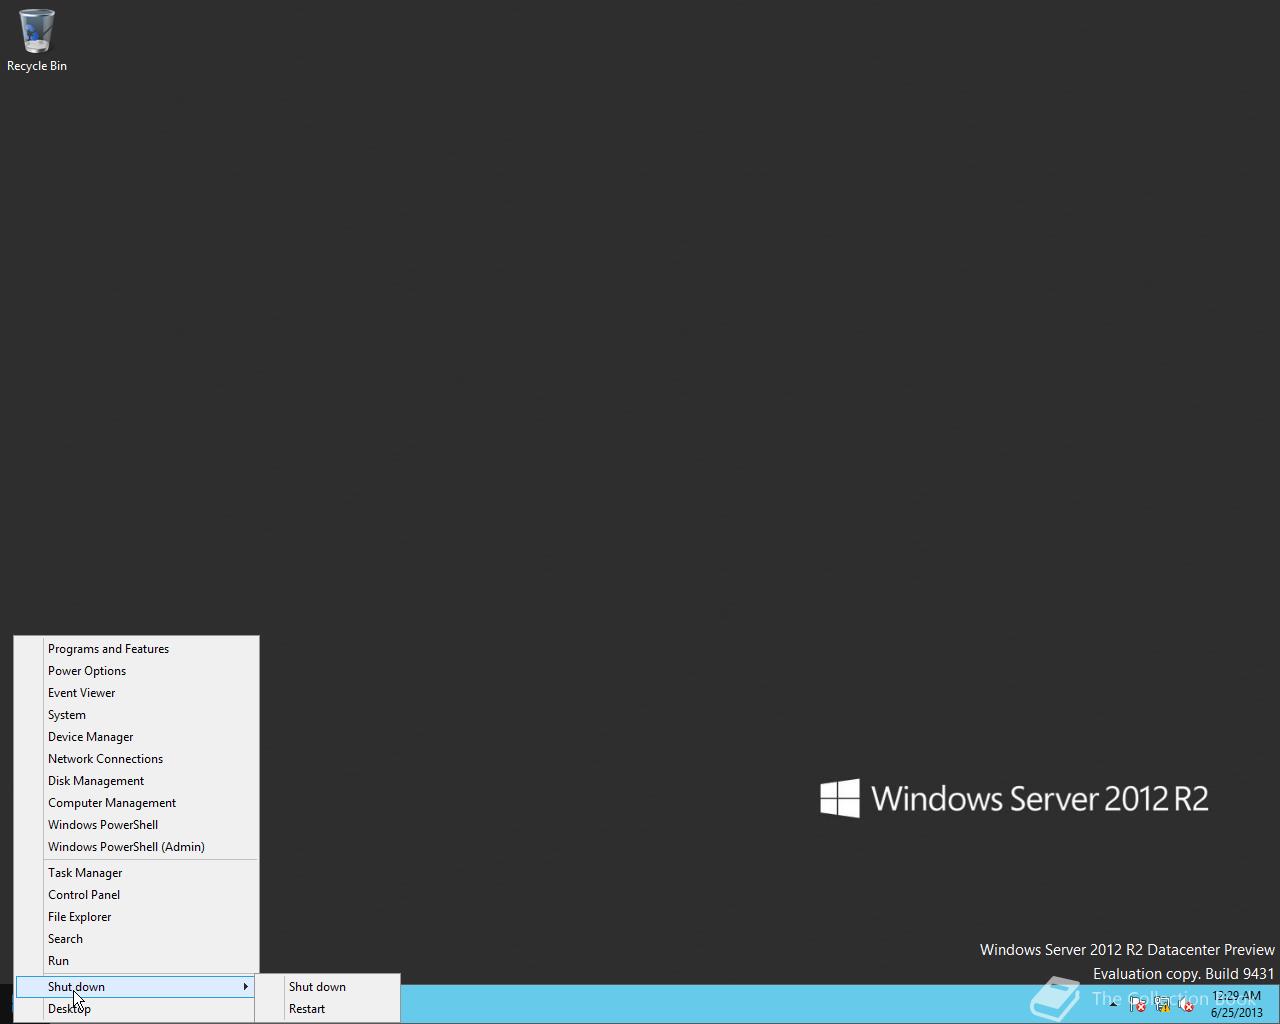Open the clock showing 12:29 AM
This screenshot has width=1280, height=1024.
pos(1237,1004)
